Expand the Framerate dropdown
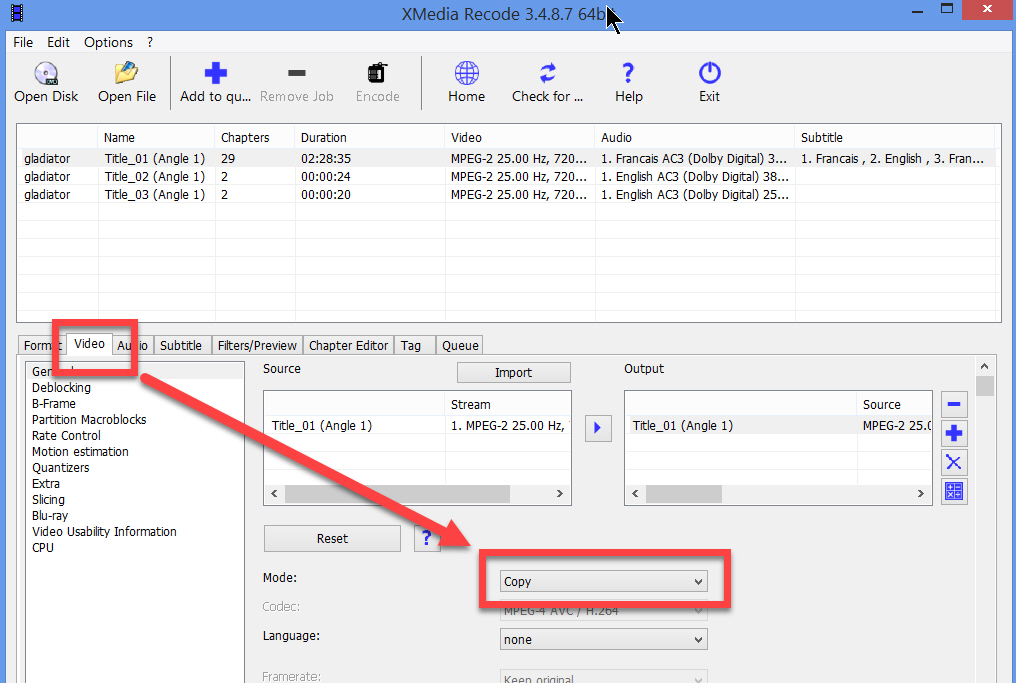The image size is (1016, 683). (603, 677)
